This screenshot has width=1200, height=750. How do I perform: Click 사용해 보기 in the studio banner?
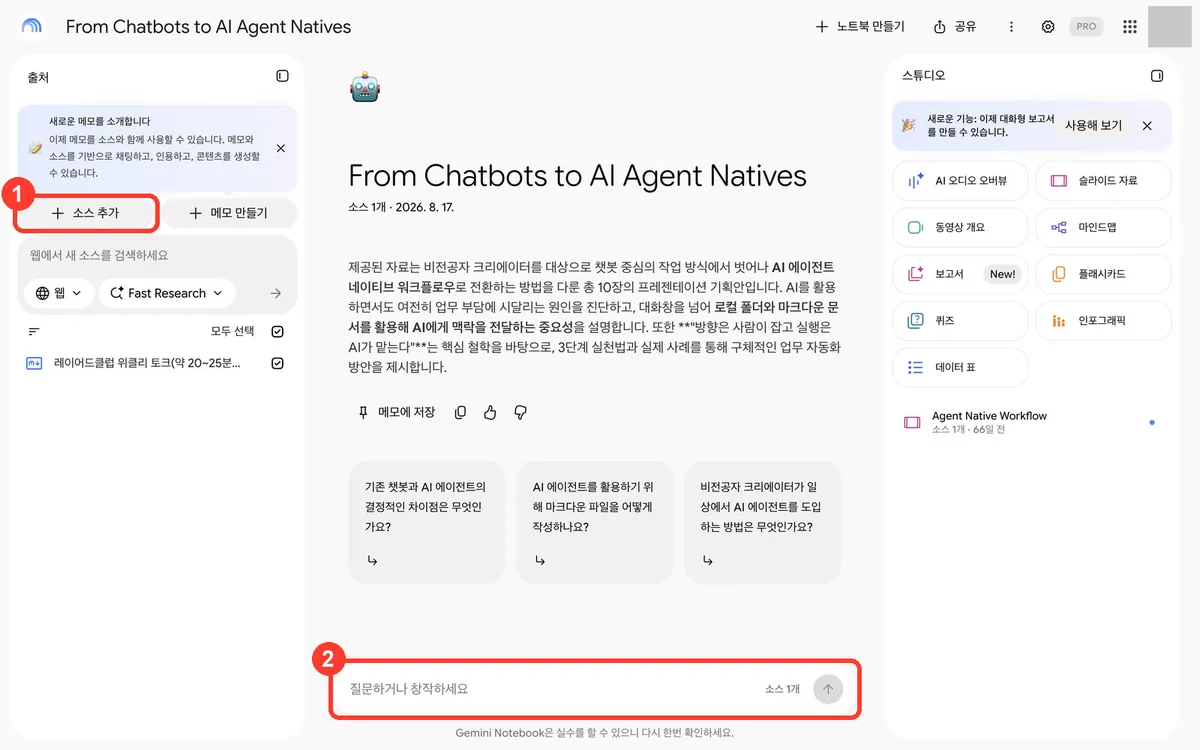coord(1093,126)
